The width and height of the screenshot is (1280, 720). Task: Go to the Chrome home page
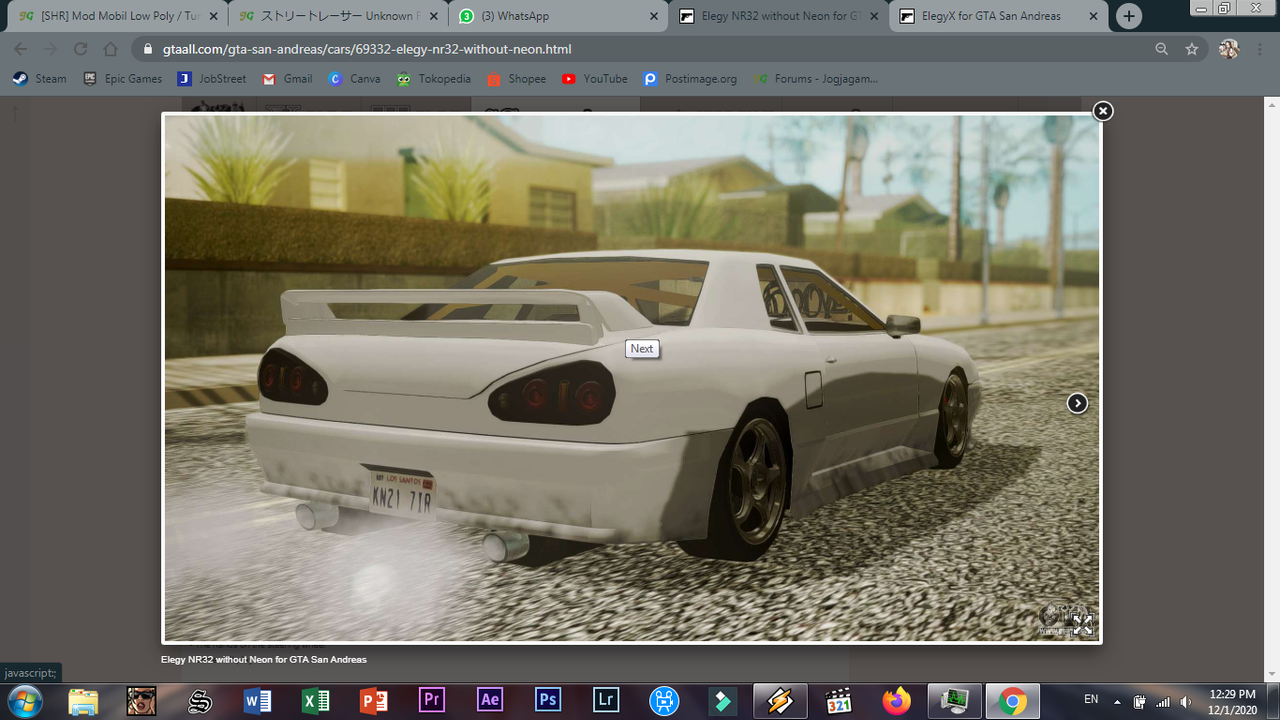[x=111, y=49]
